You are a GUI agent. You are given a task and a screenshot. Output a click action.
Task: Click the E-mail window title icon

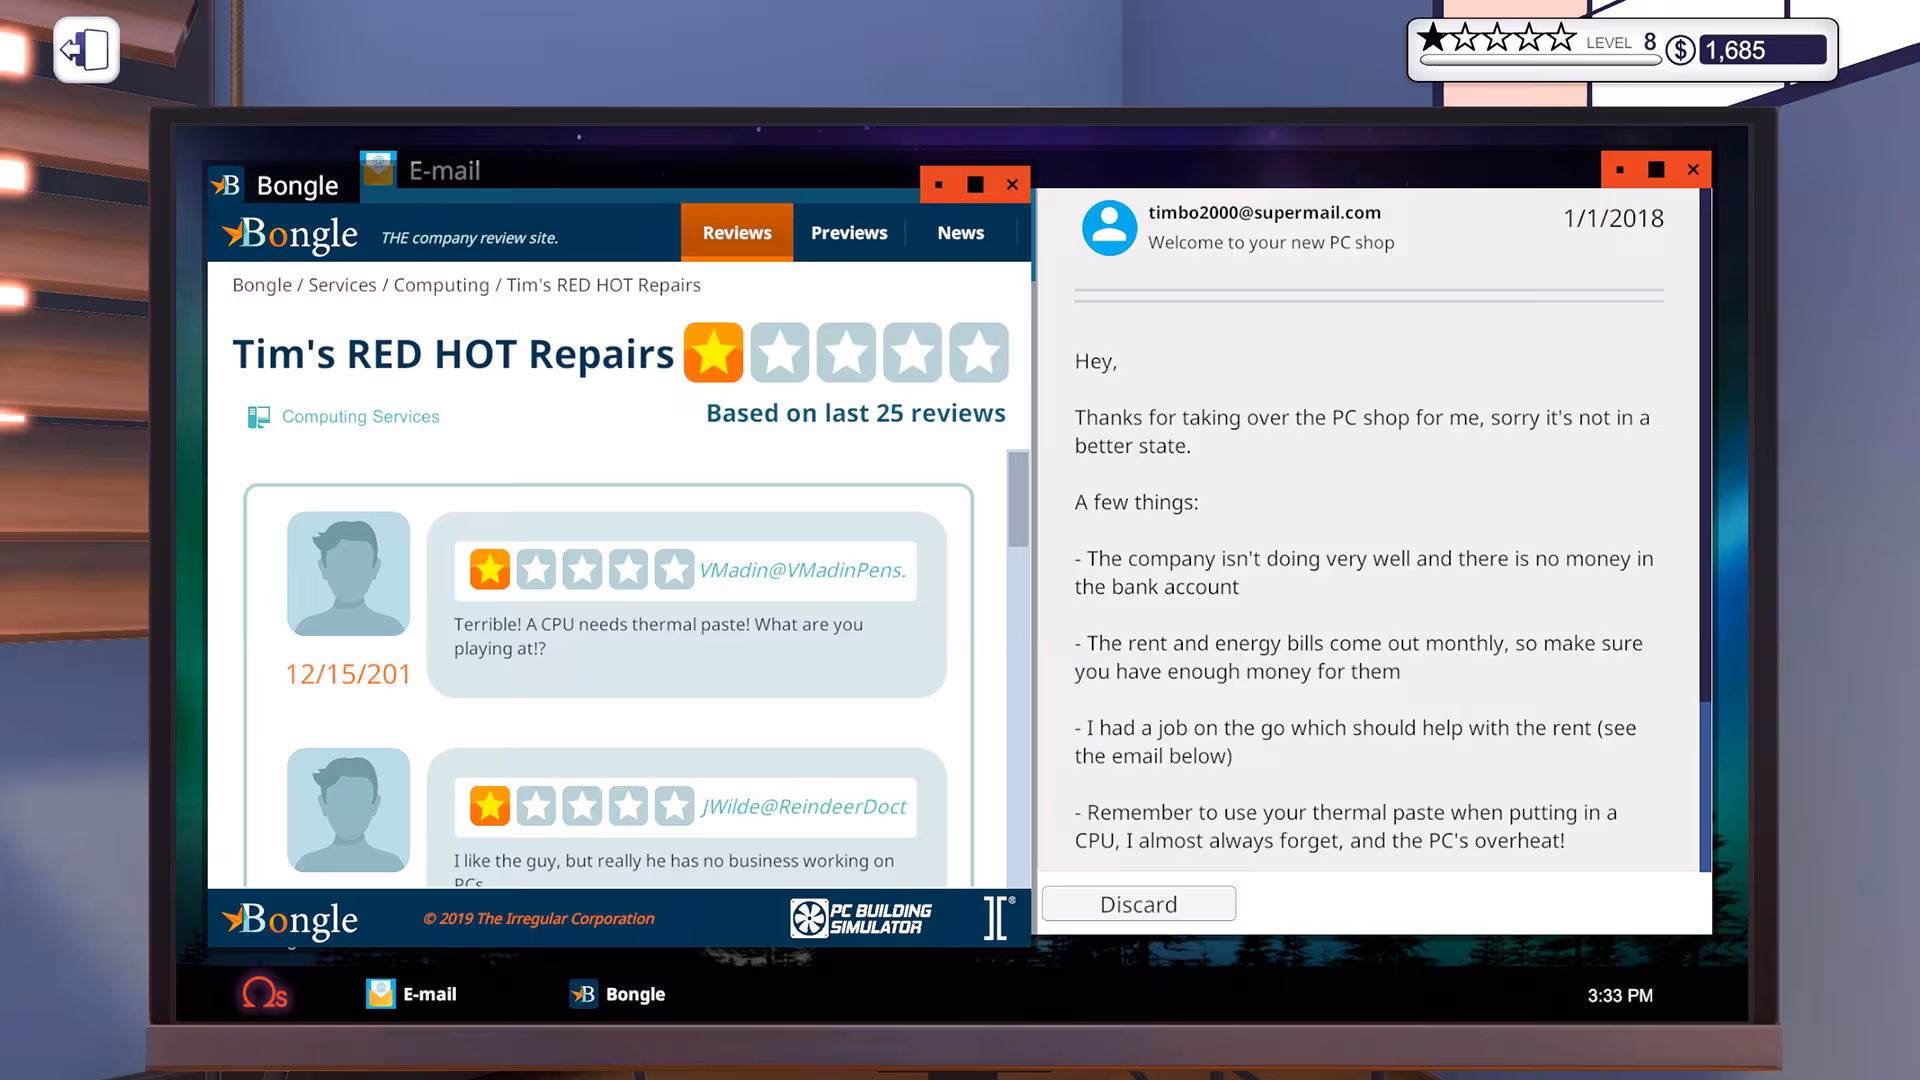pos(378,169)
